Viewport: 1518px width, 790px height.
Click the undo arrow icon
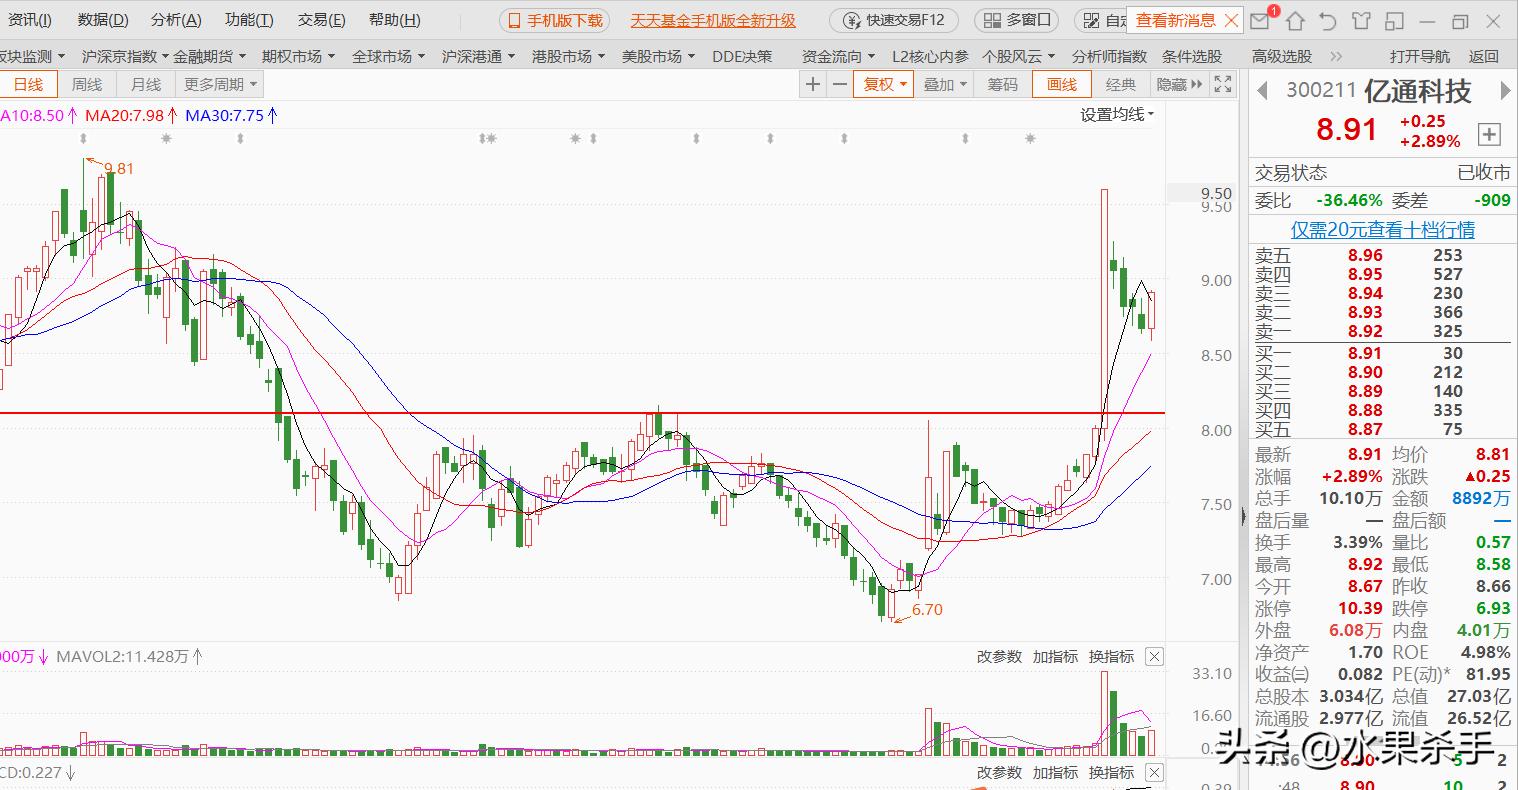[x=1328, y=21]
